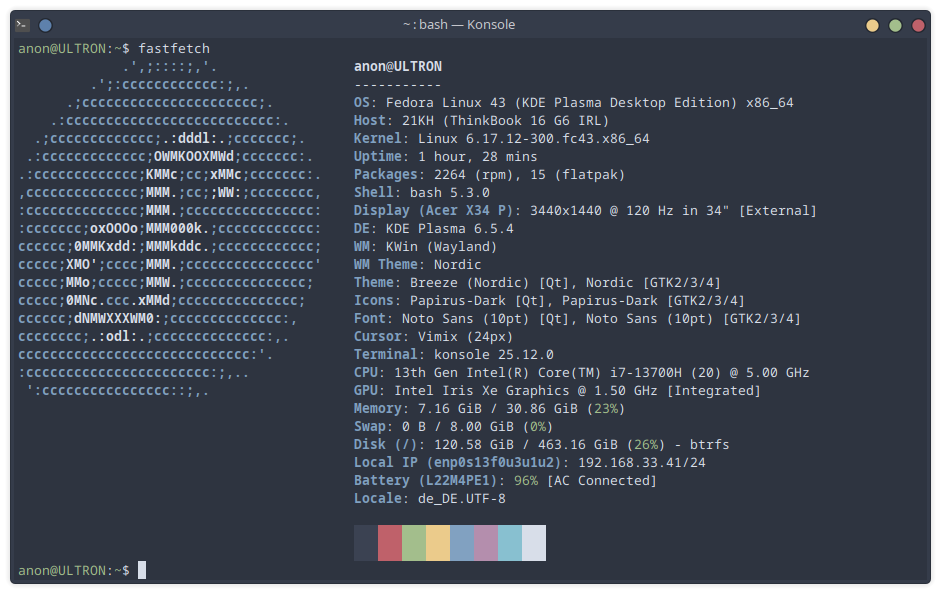Viewport: 941px width, 594px height.
Task: Click the bold 'anon@ULTRON' header line
Action: [x=398, y=67]
